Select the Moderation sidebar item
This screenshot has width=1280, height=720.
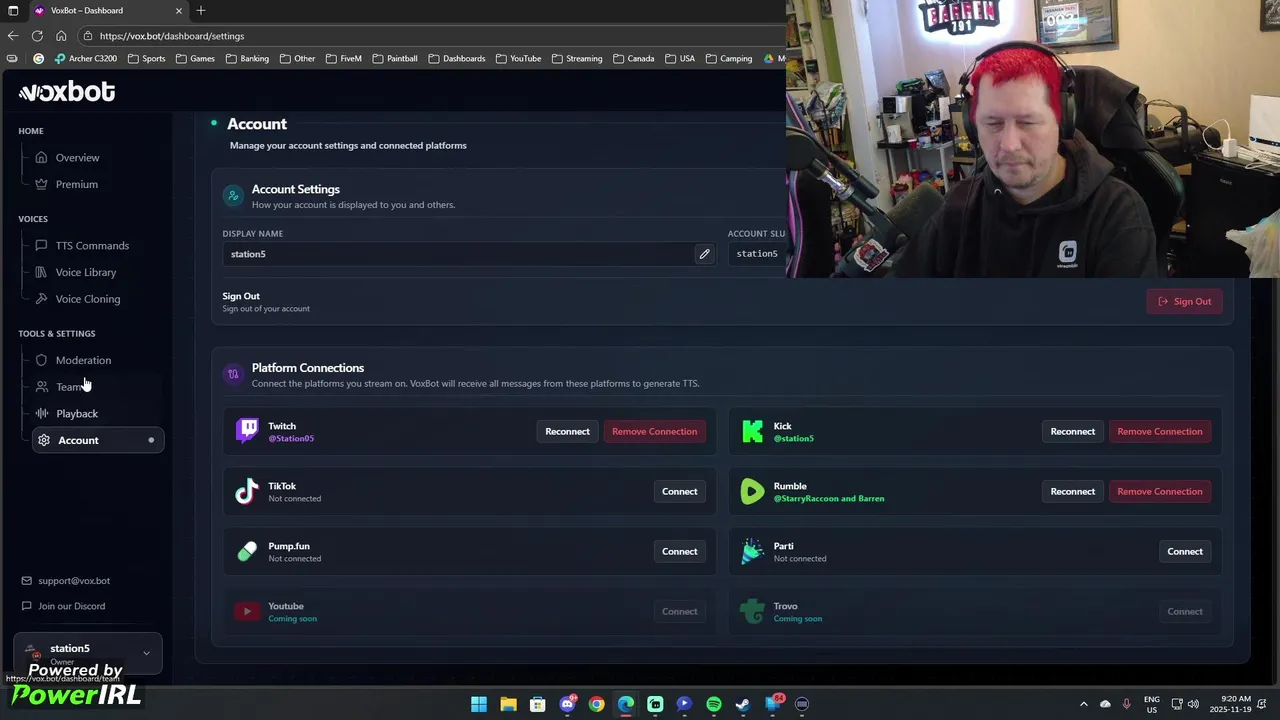[x=83, y=360]
